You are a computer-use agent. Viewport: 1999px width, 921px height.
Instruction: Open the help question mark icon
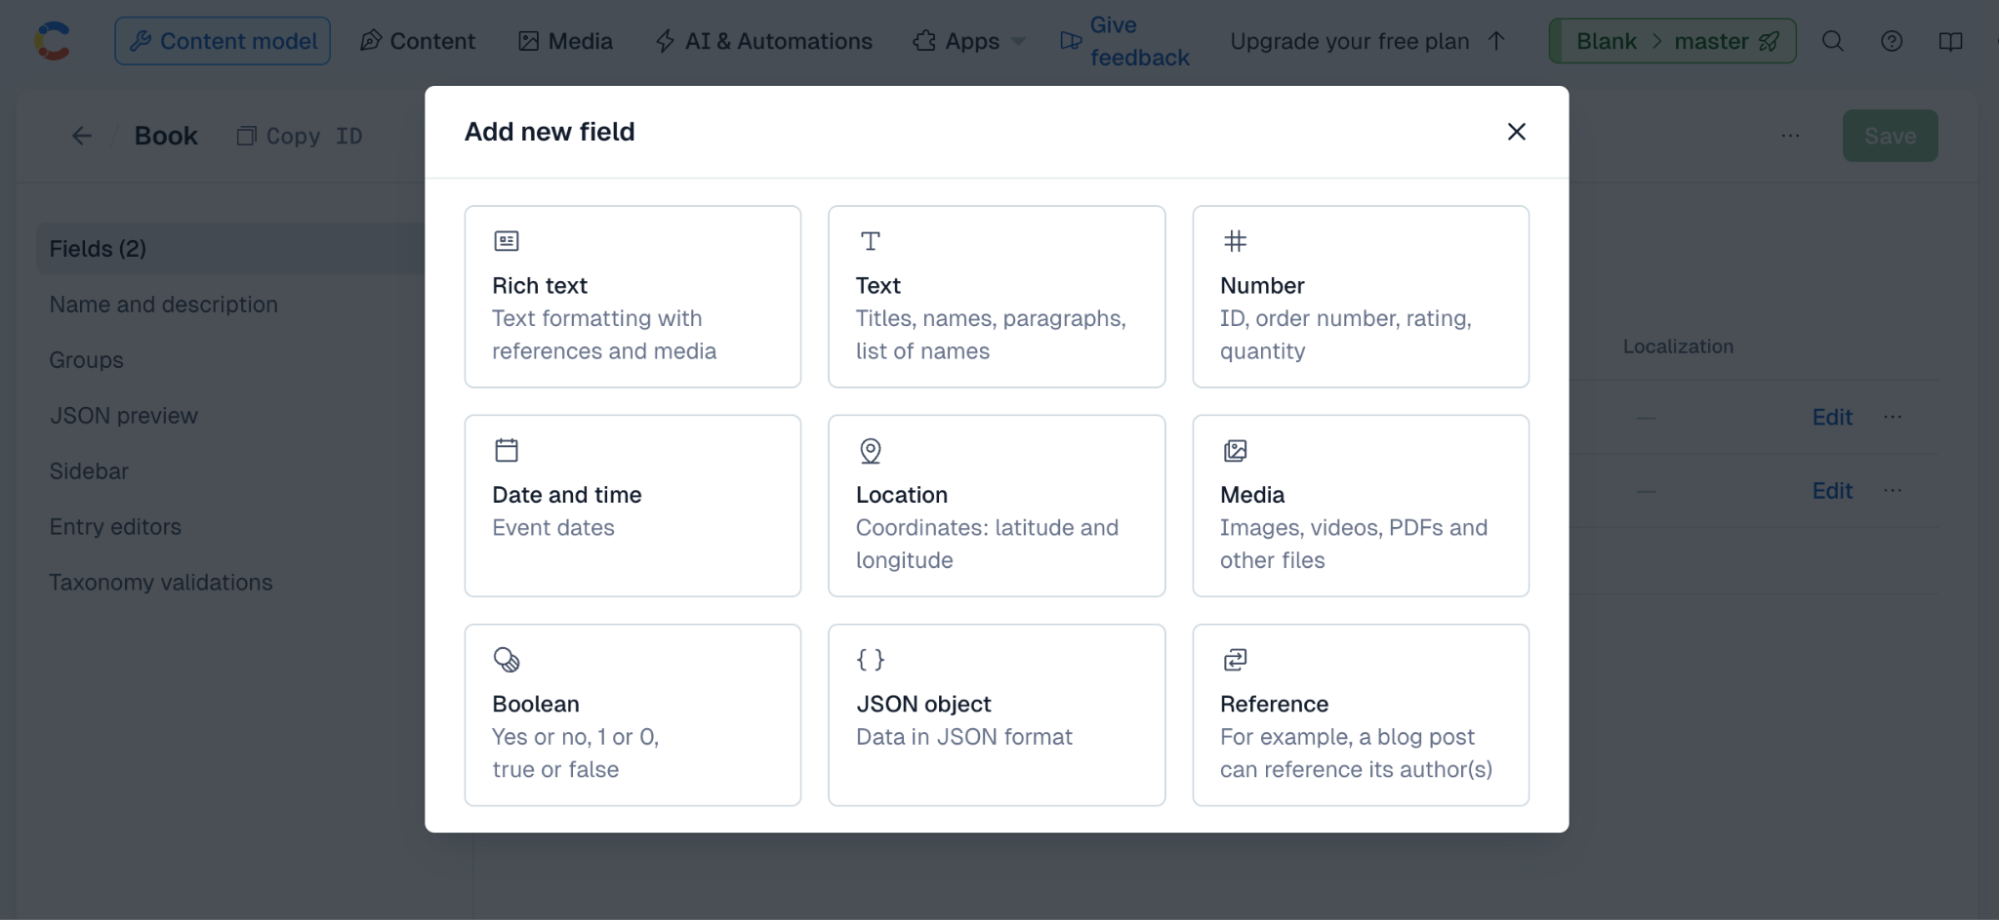(x=1891, y=41)
